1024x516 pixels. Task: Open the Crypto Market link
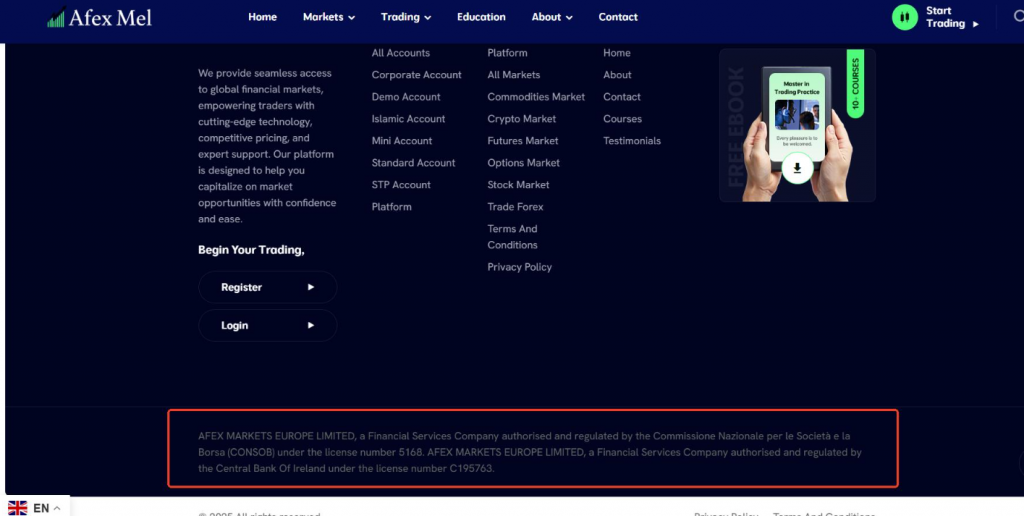(x=521, y=119)
